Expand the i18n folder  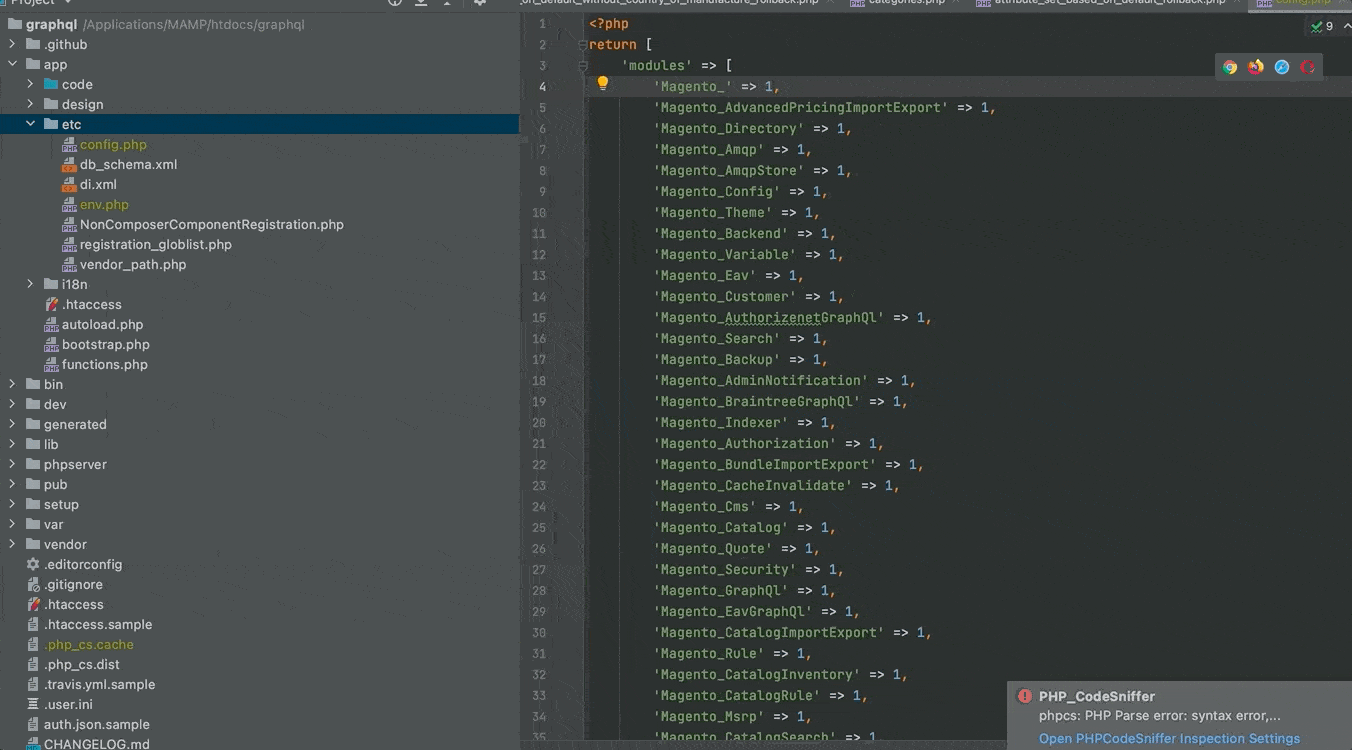pyautogui.click(x=31, y=284)
